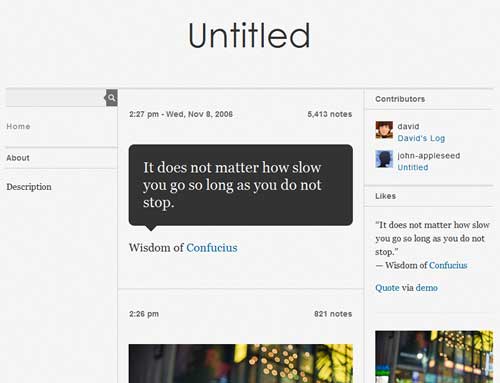Open the About menu item

tap(18, 158)
